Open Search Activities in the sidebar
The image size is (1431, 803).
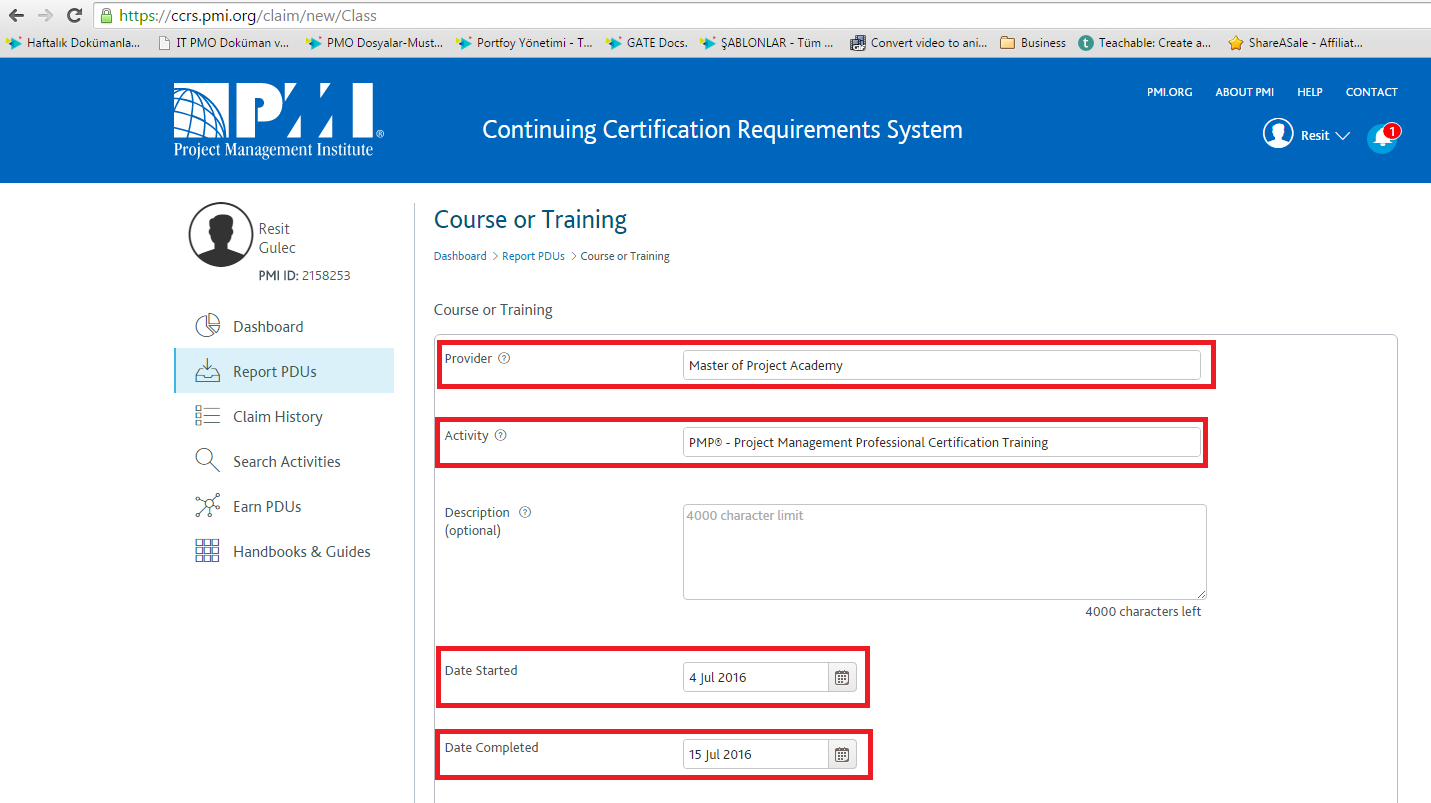(x=284, y=461)
